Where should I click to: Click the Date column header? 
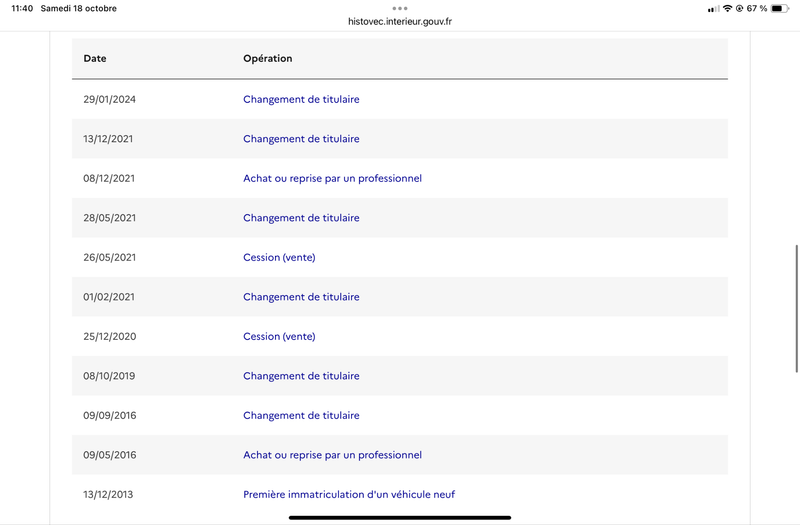(x=95, y=58)
